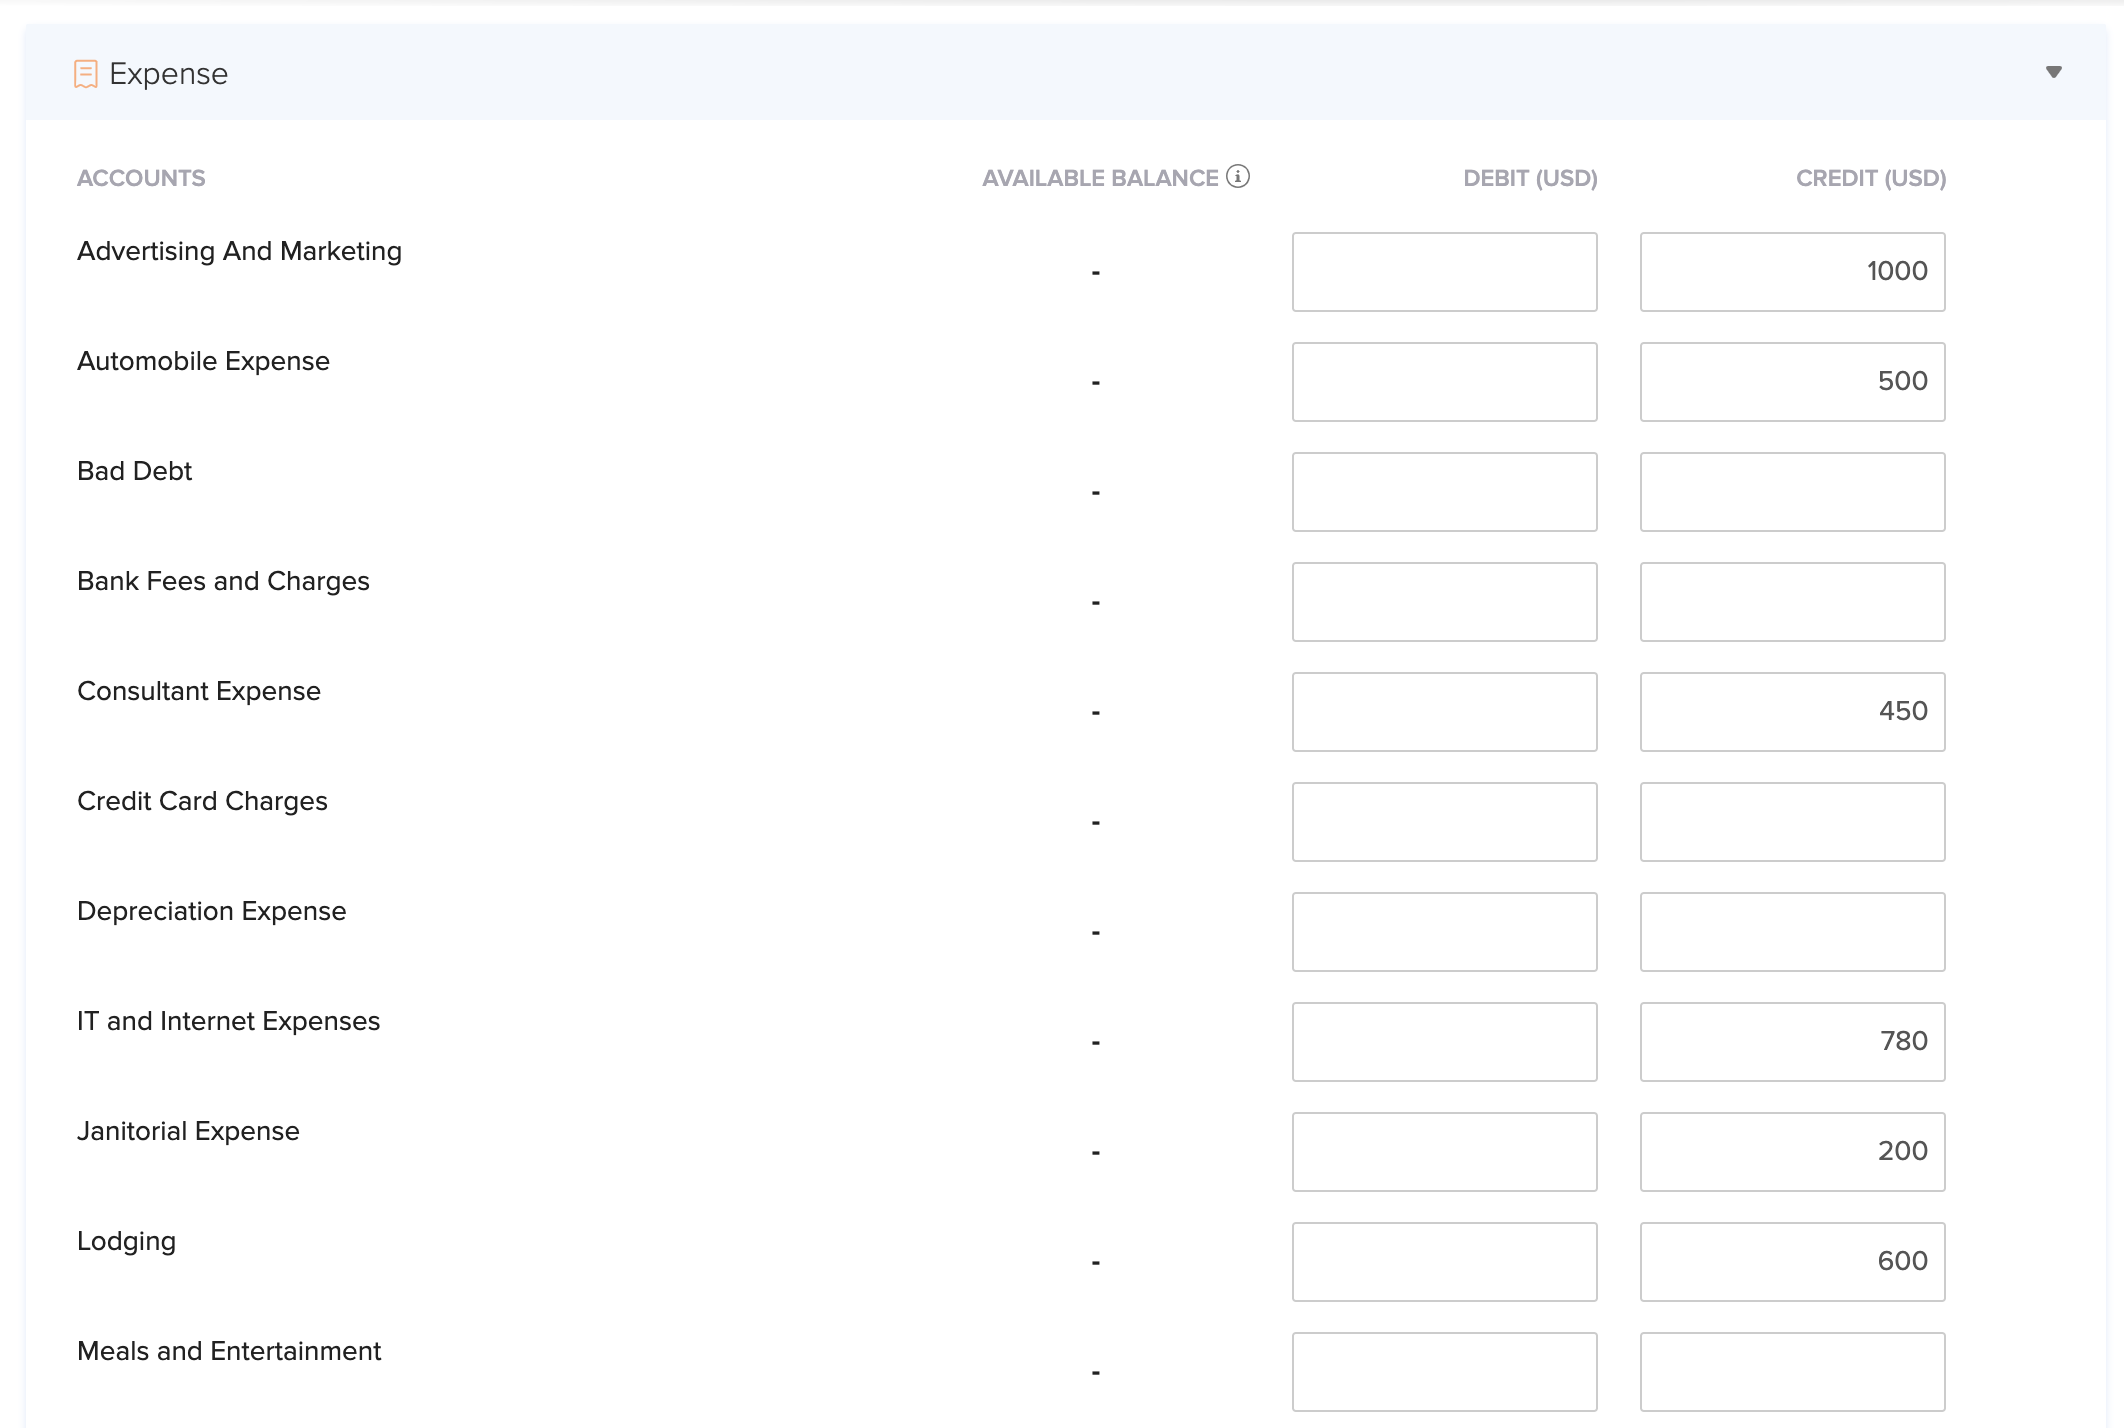Viewport: 2124px width, 1428px height.
Task: Focus Meals and Entertainment credit field
Action: point(1792,1372)
